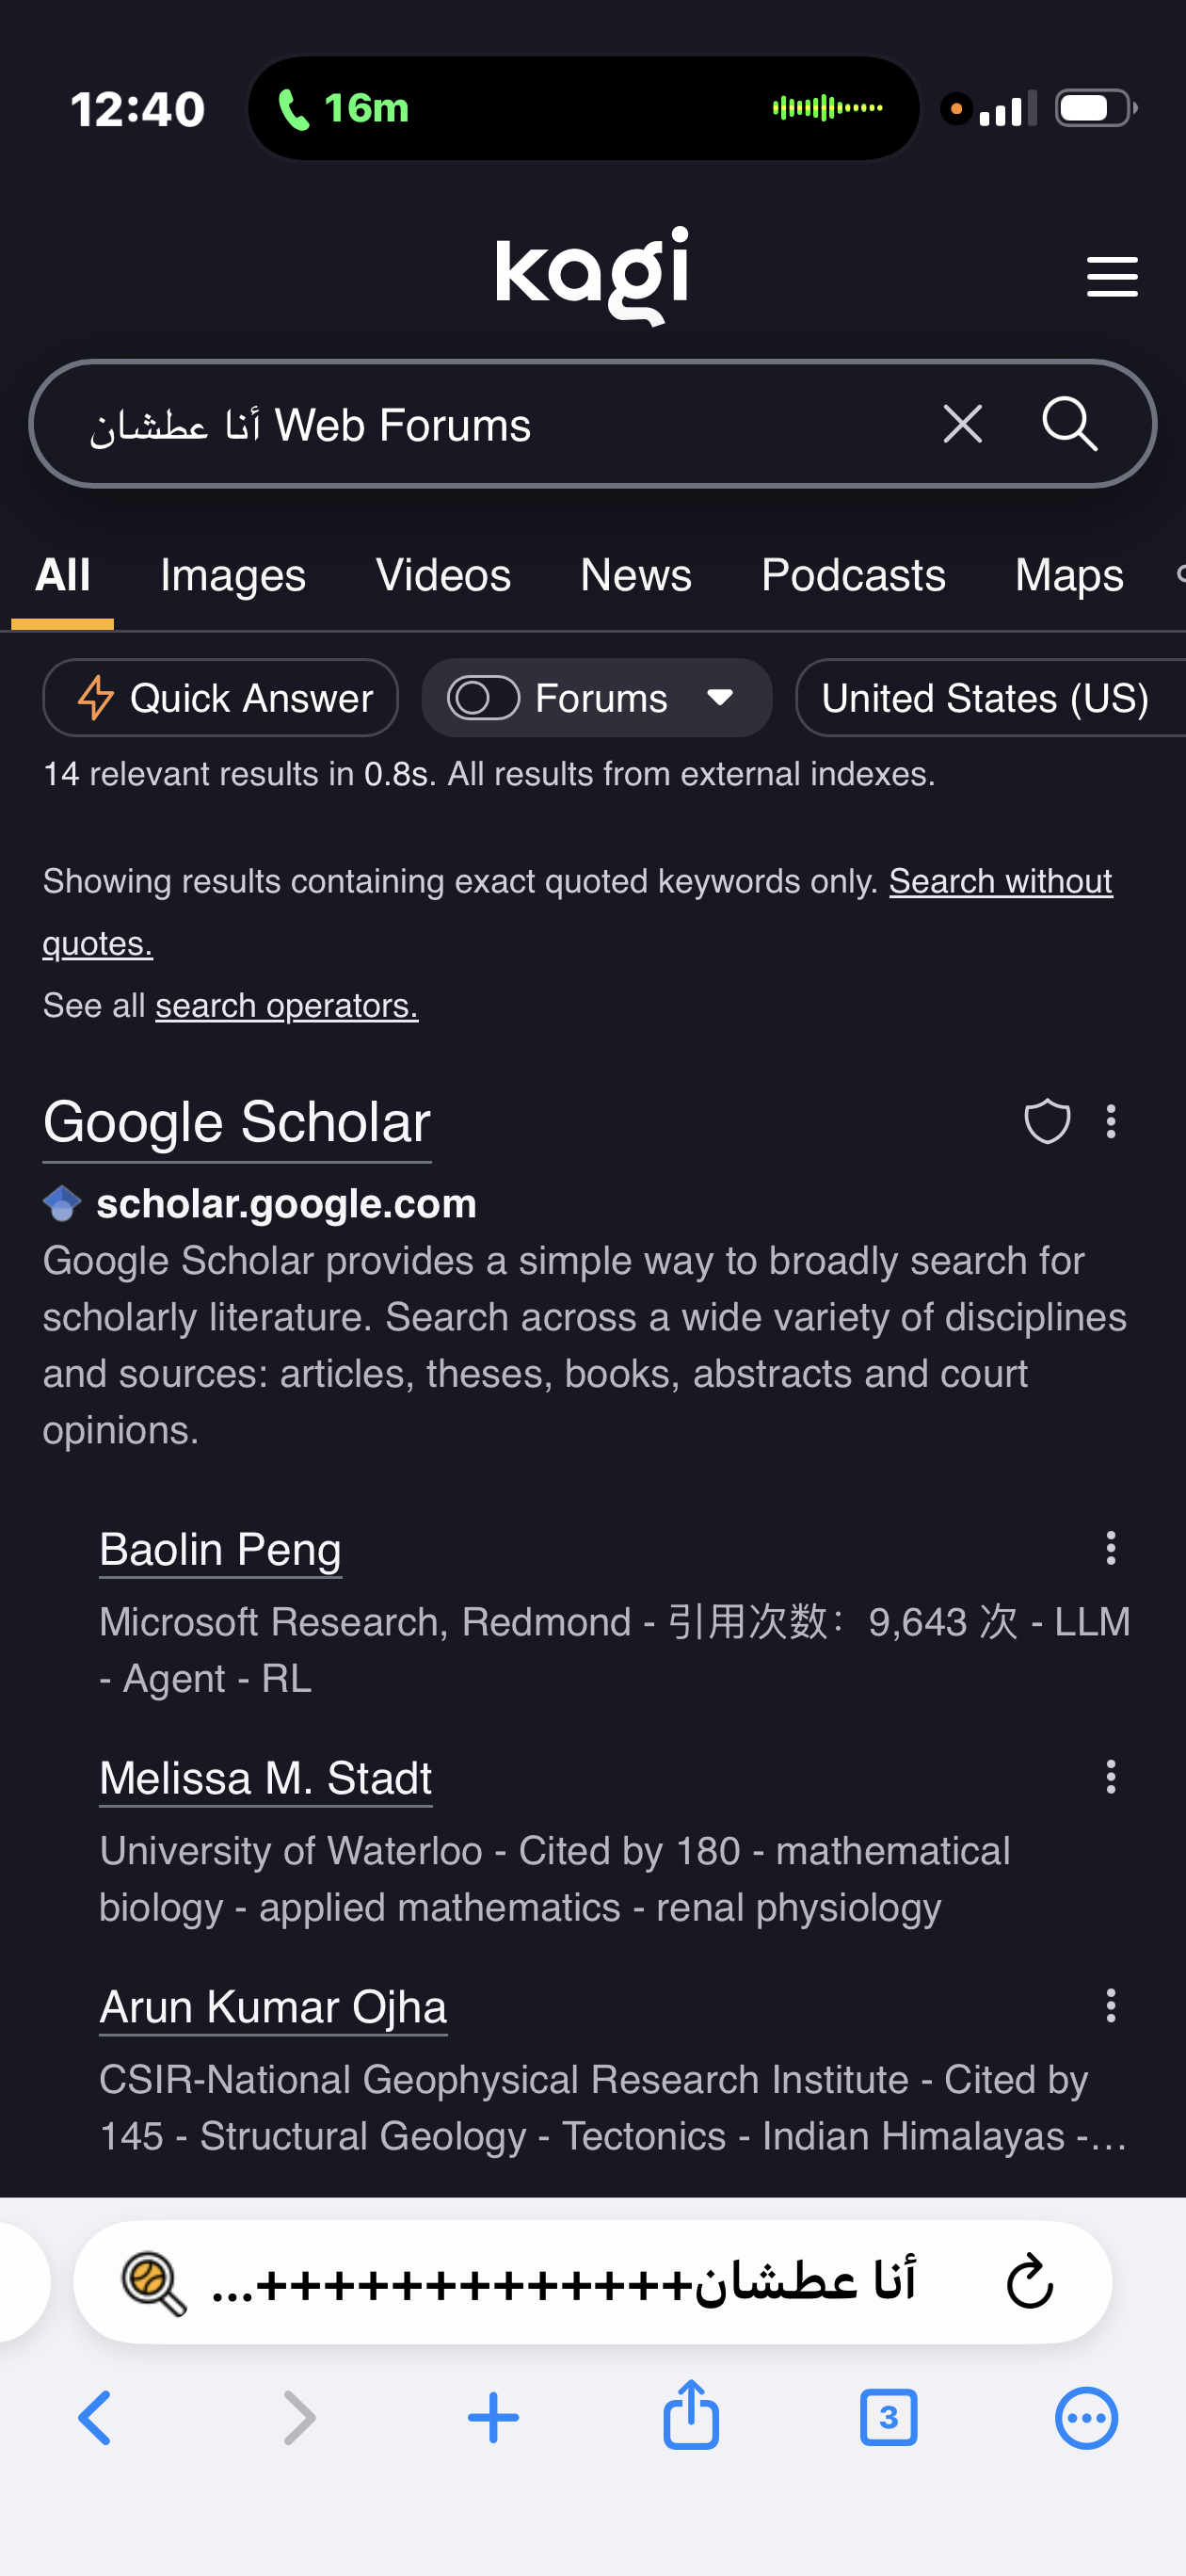
Task: Tap the shield icon beside Google Scholar
Action: point(1046,1121)
